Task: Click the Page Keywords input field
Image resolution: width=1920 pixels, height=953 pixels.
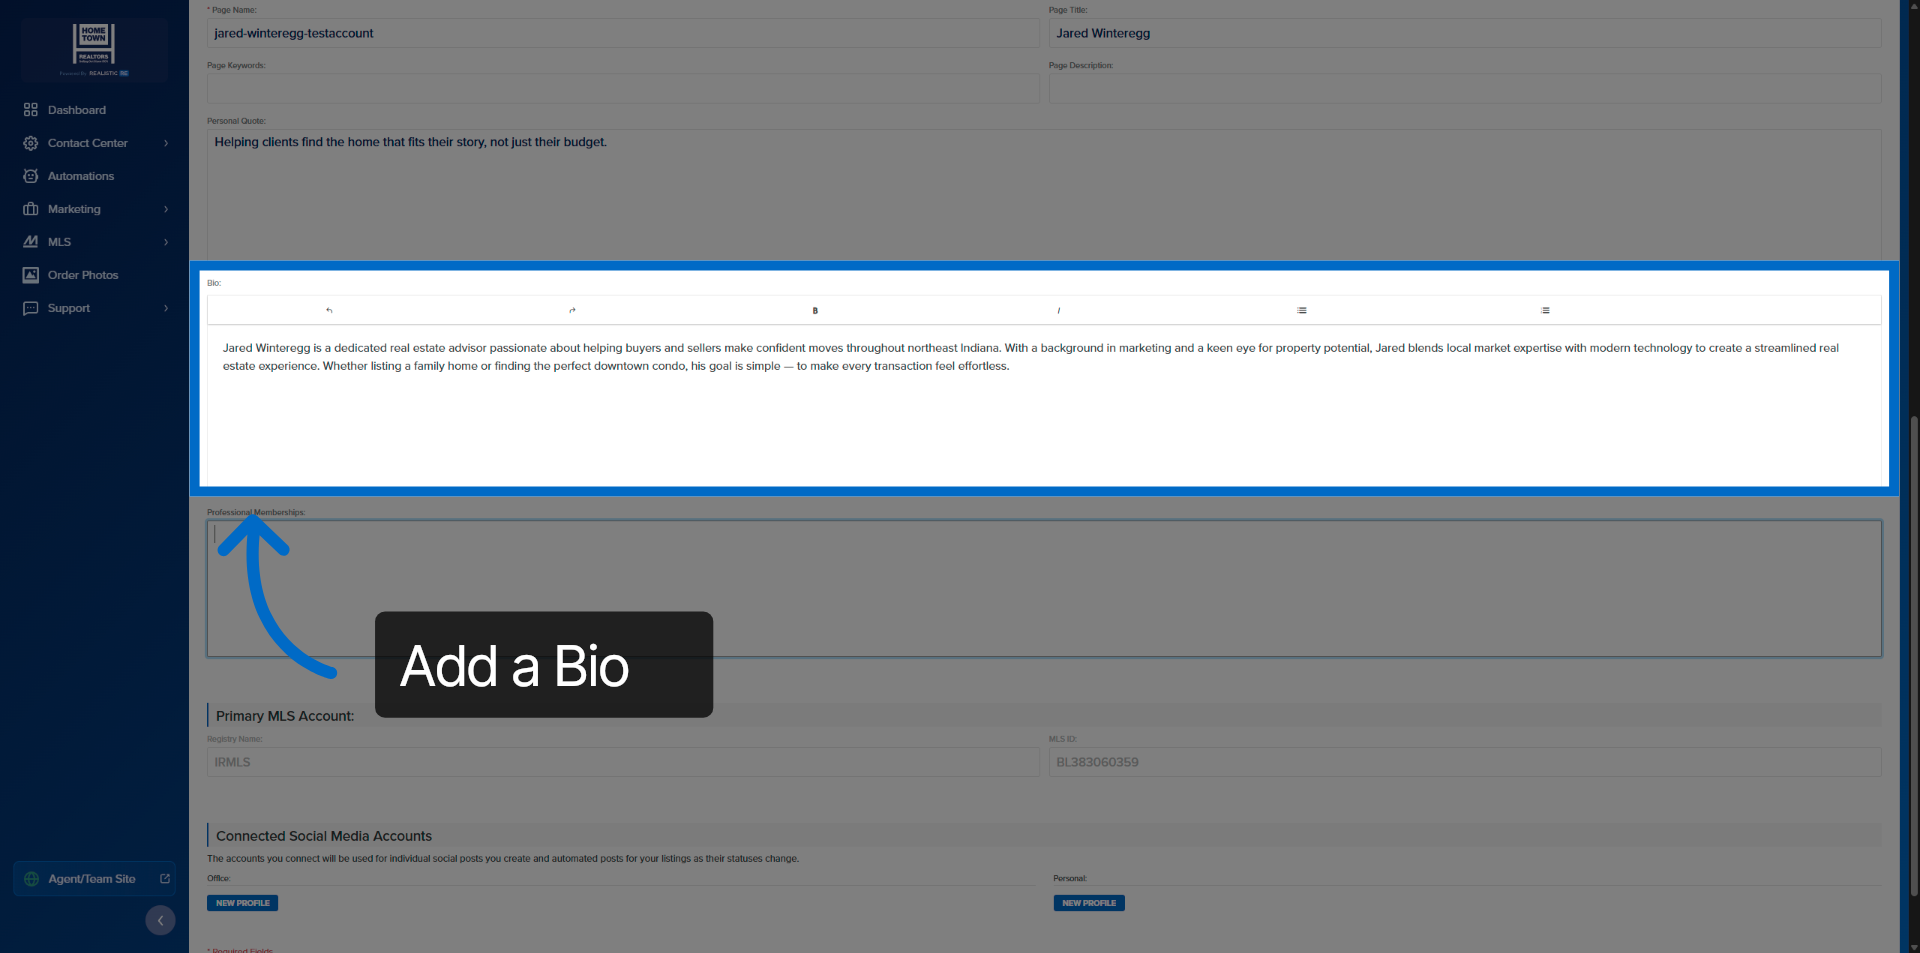Action: pos(623,88)
